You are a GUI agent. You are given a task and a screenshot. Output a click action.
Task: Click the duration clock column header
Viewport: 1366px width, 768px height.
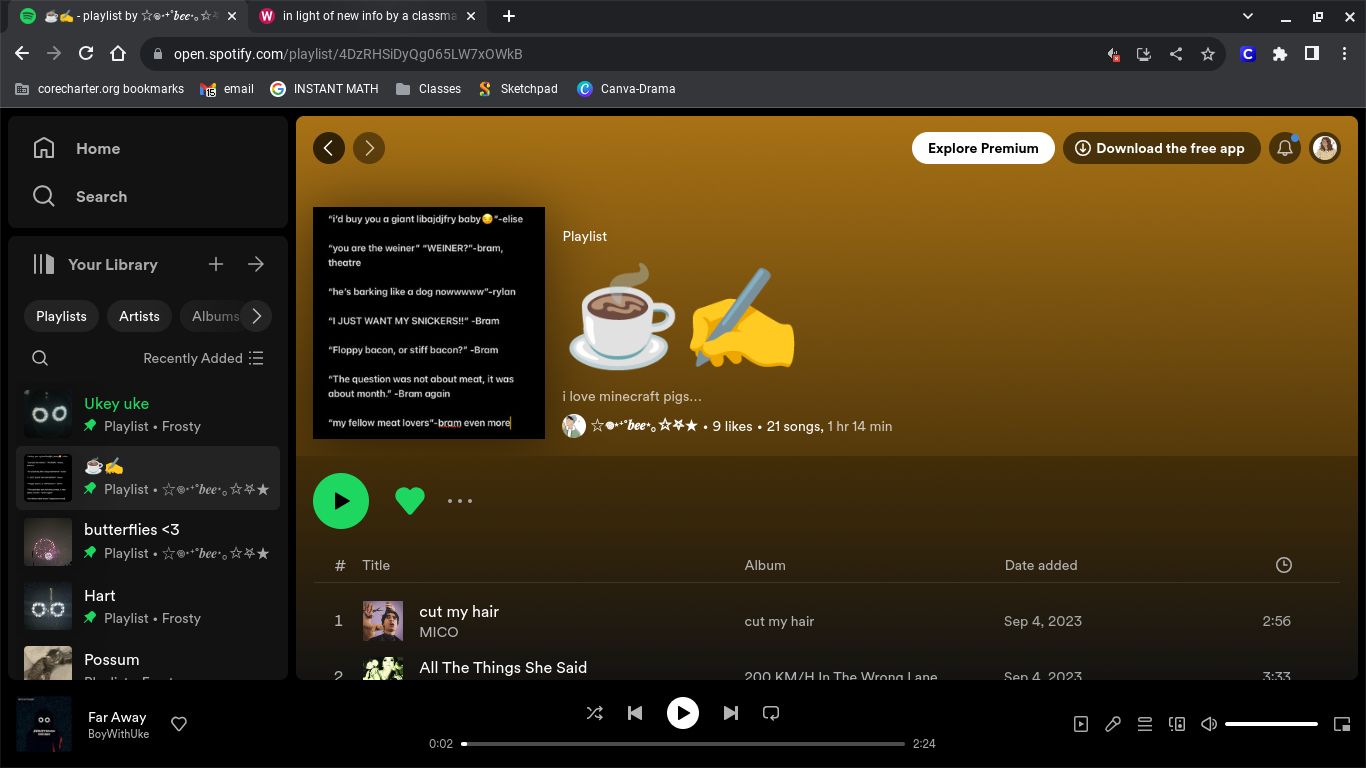pyautogui.click(x=1284, y=565)
